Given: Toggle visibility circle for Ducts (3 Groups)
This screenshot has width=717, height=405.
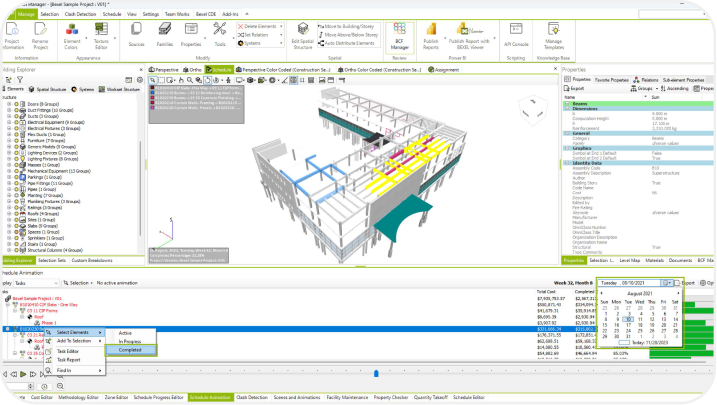Looking at the screenshot, I should click(16, 116).
